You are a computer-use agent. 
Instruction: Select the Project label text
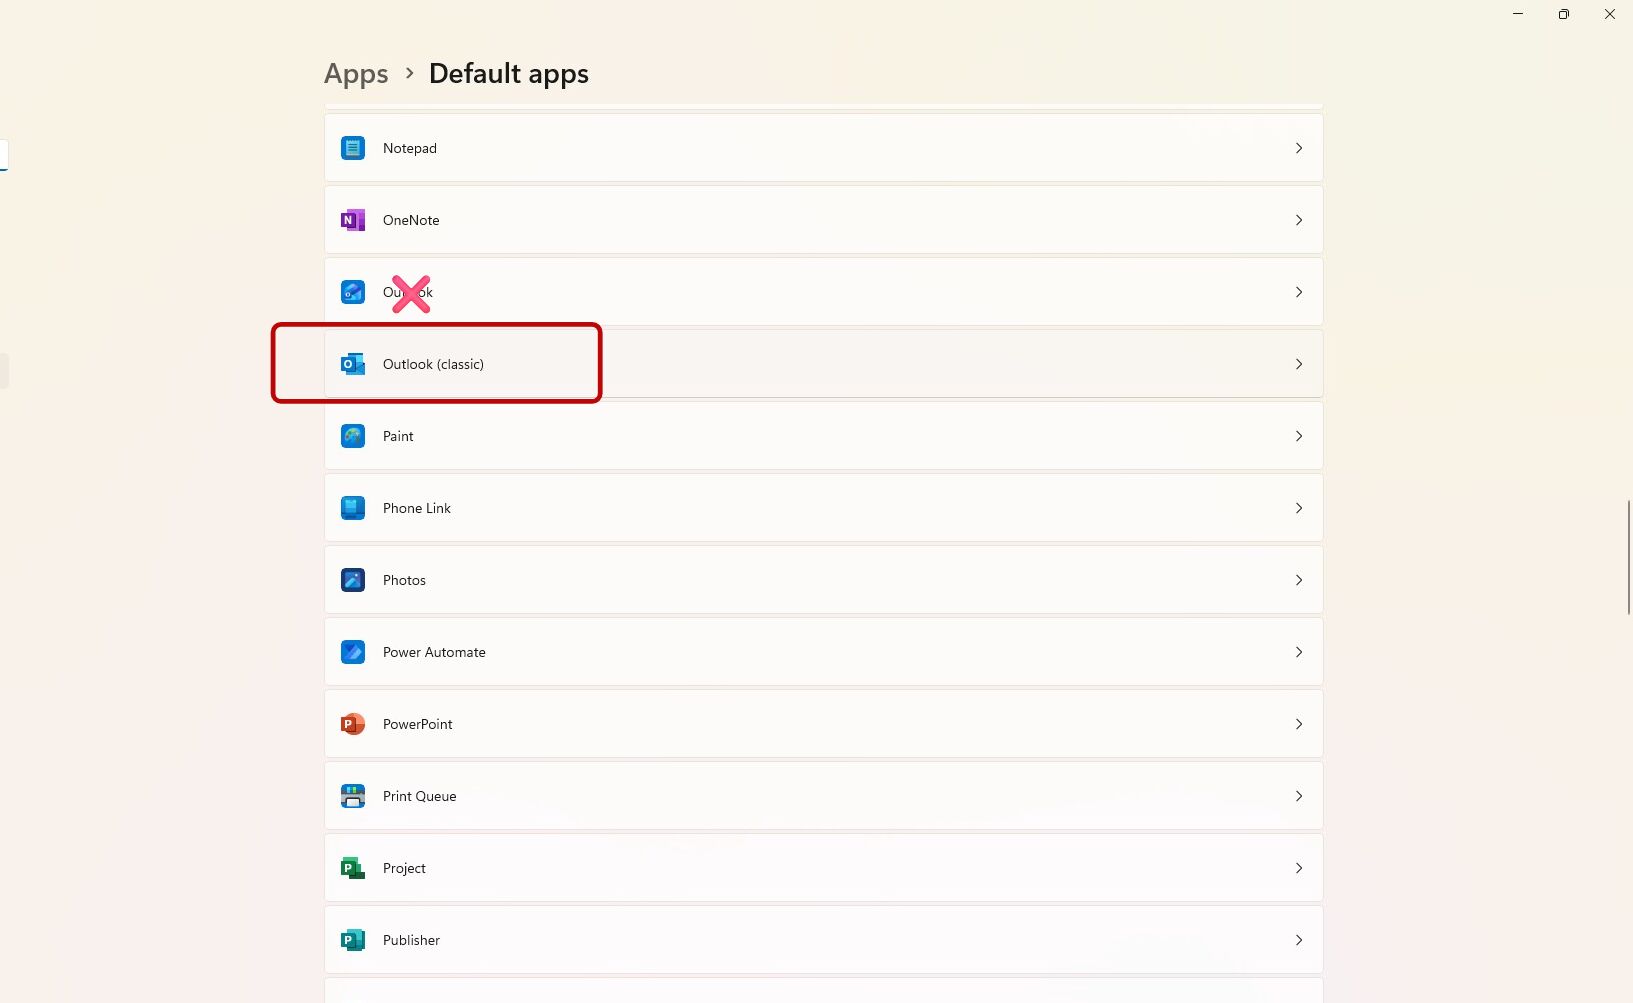coord(404,868)
